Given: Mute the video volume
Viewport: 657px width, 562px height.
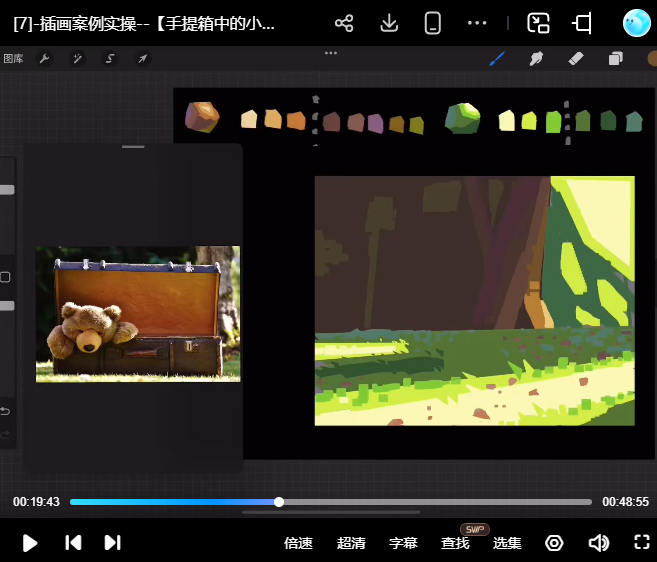Looking at the screenshot, I should (x=598, y=543).
